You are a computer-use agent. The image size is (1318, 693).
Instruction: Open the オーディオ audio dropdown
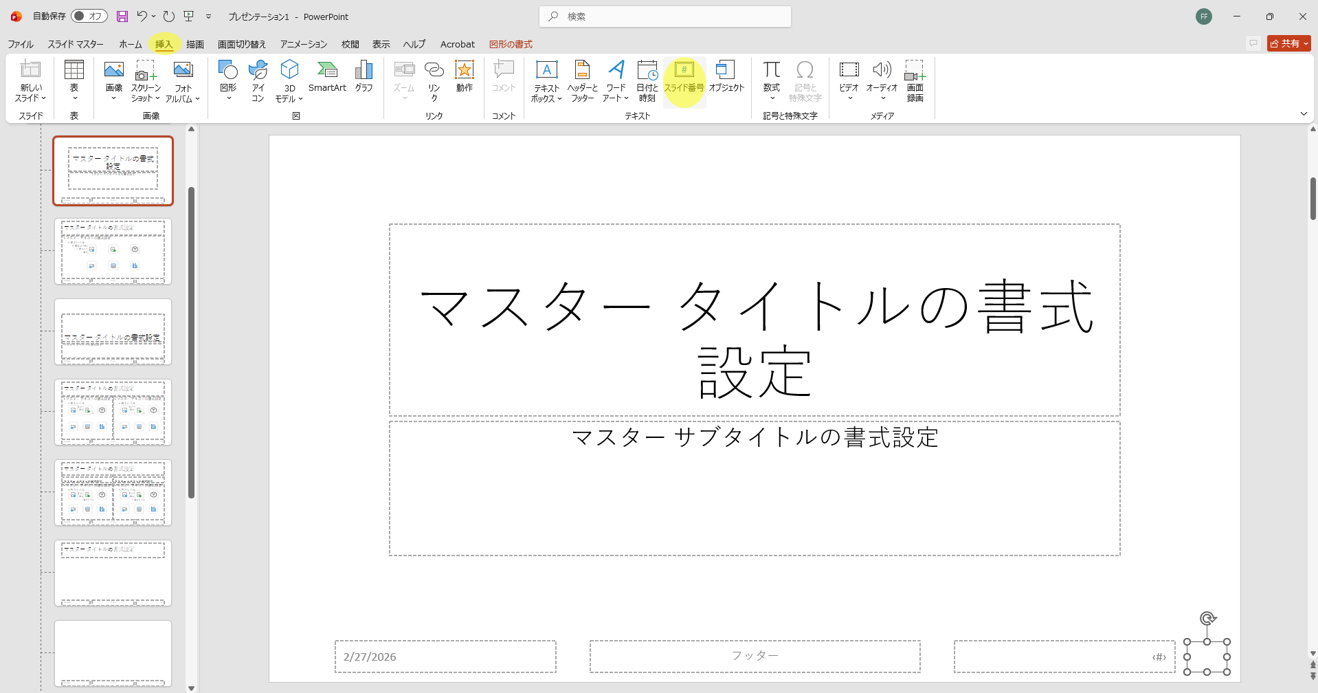pos(881,98)
